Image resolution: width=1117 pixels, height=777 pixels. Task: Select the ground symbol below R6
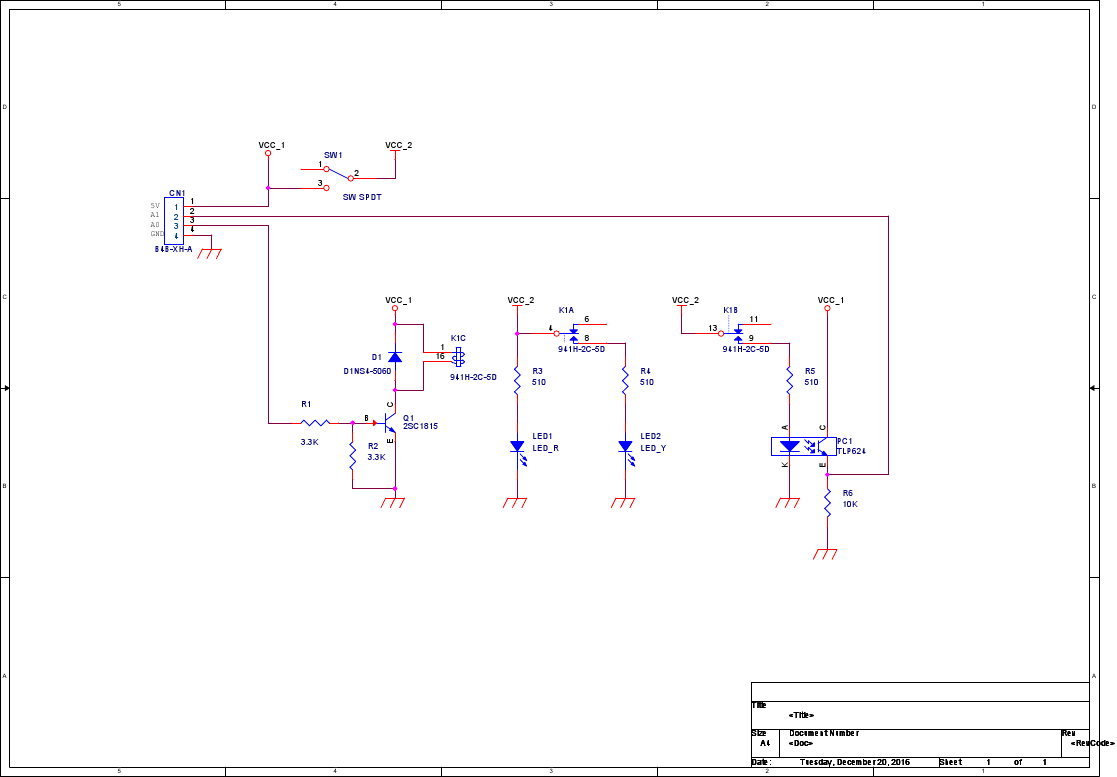[826, 553]
